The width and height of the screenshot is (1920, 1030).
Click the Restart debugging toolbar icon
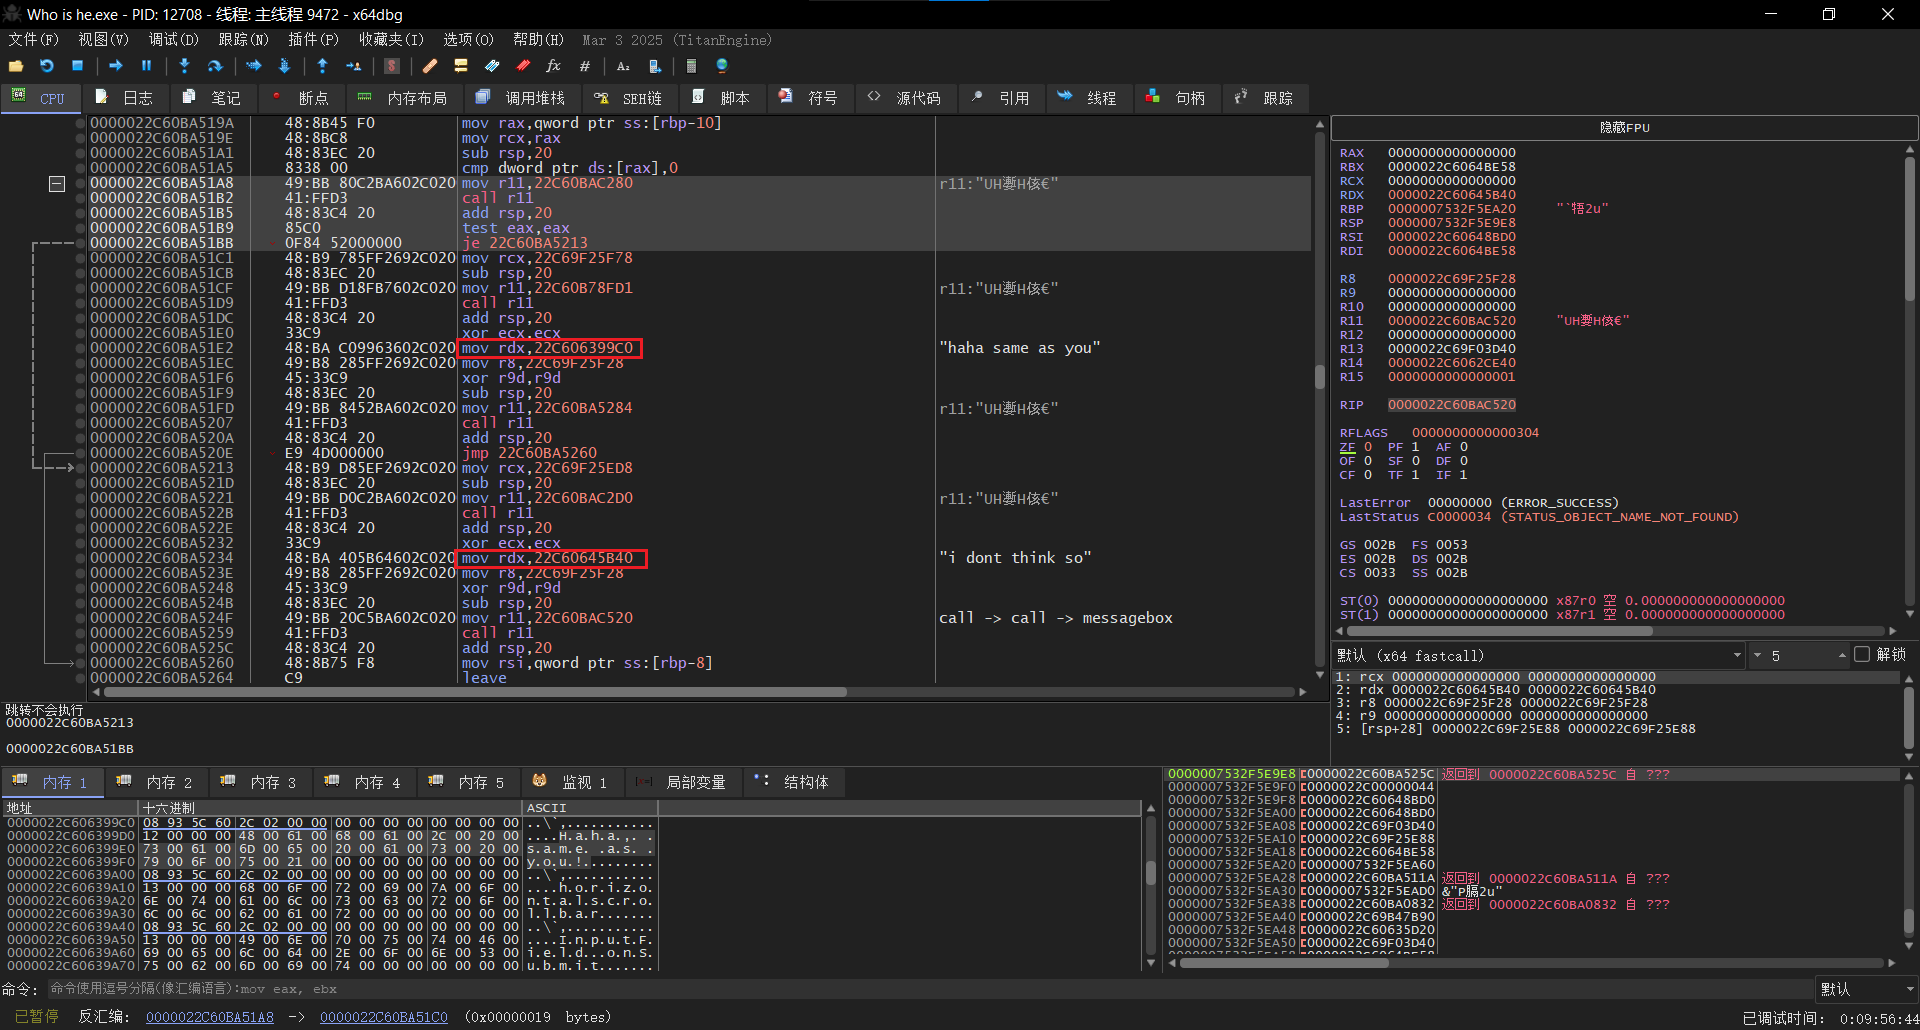[46, 66]
